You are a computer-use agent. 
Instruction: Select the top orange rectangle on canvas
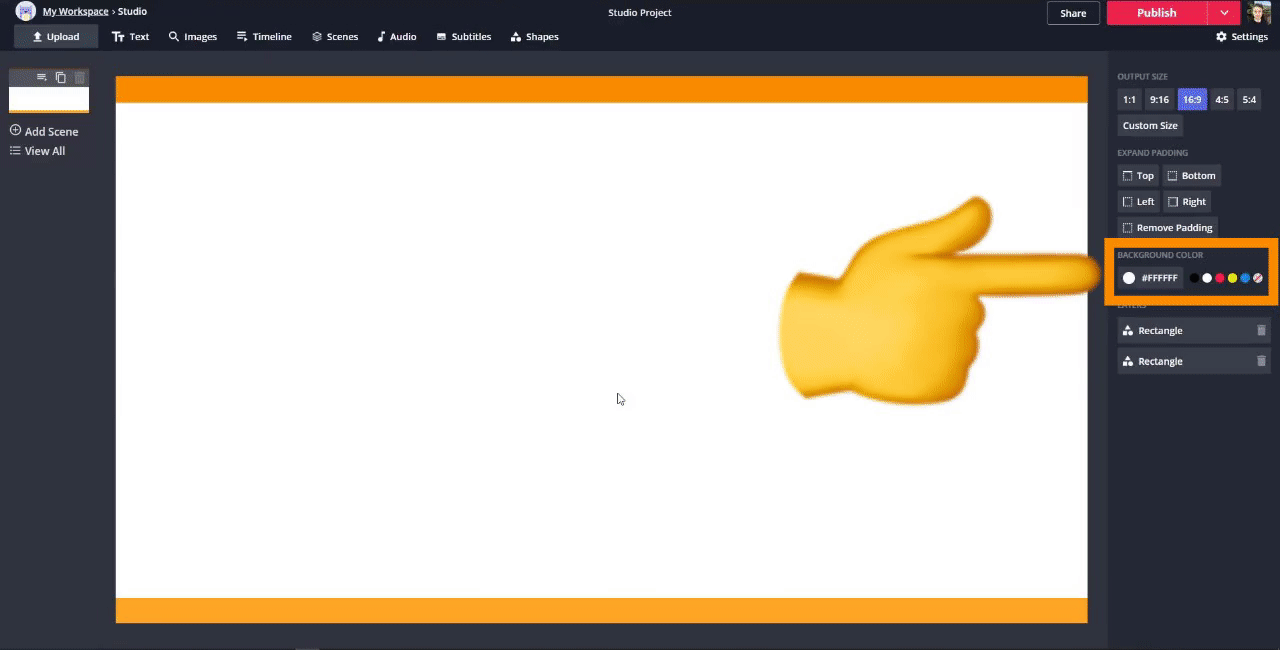(601, 89)
